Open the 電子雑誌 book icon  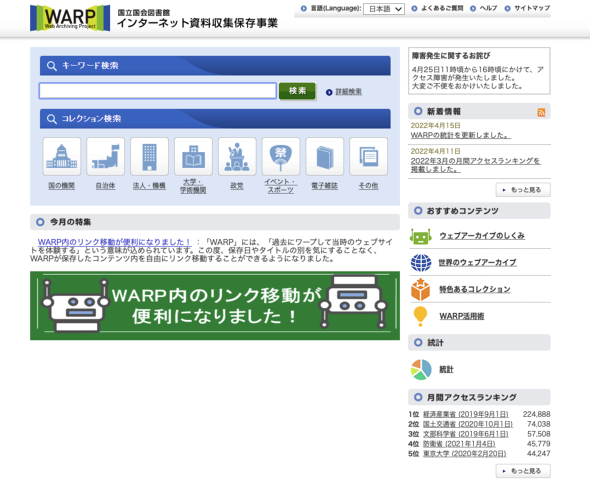pos(325,156)
